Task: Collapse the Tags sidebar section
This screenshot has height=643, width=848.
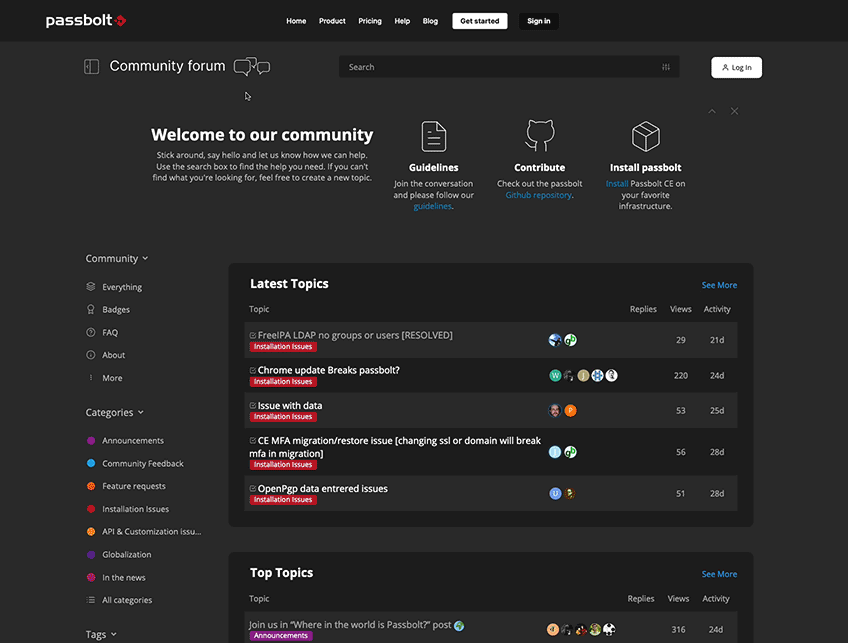Action: 101,634
